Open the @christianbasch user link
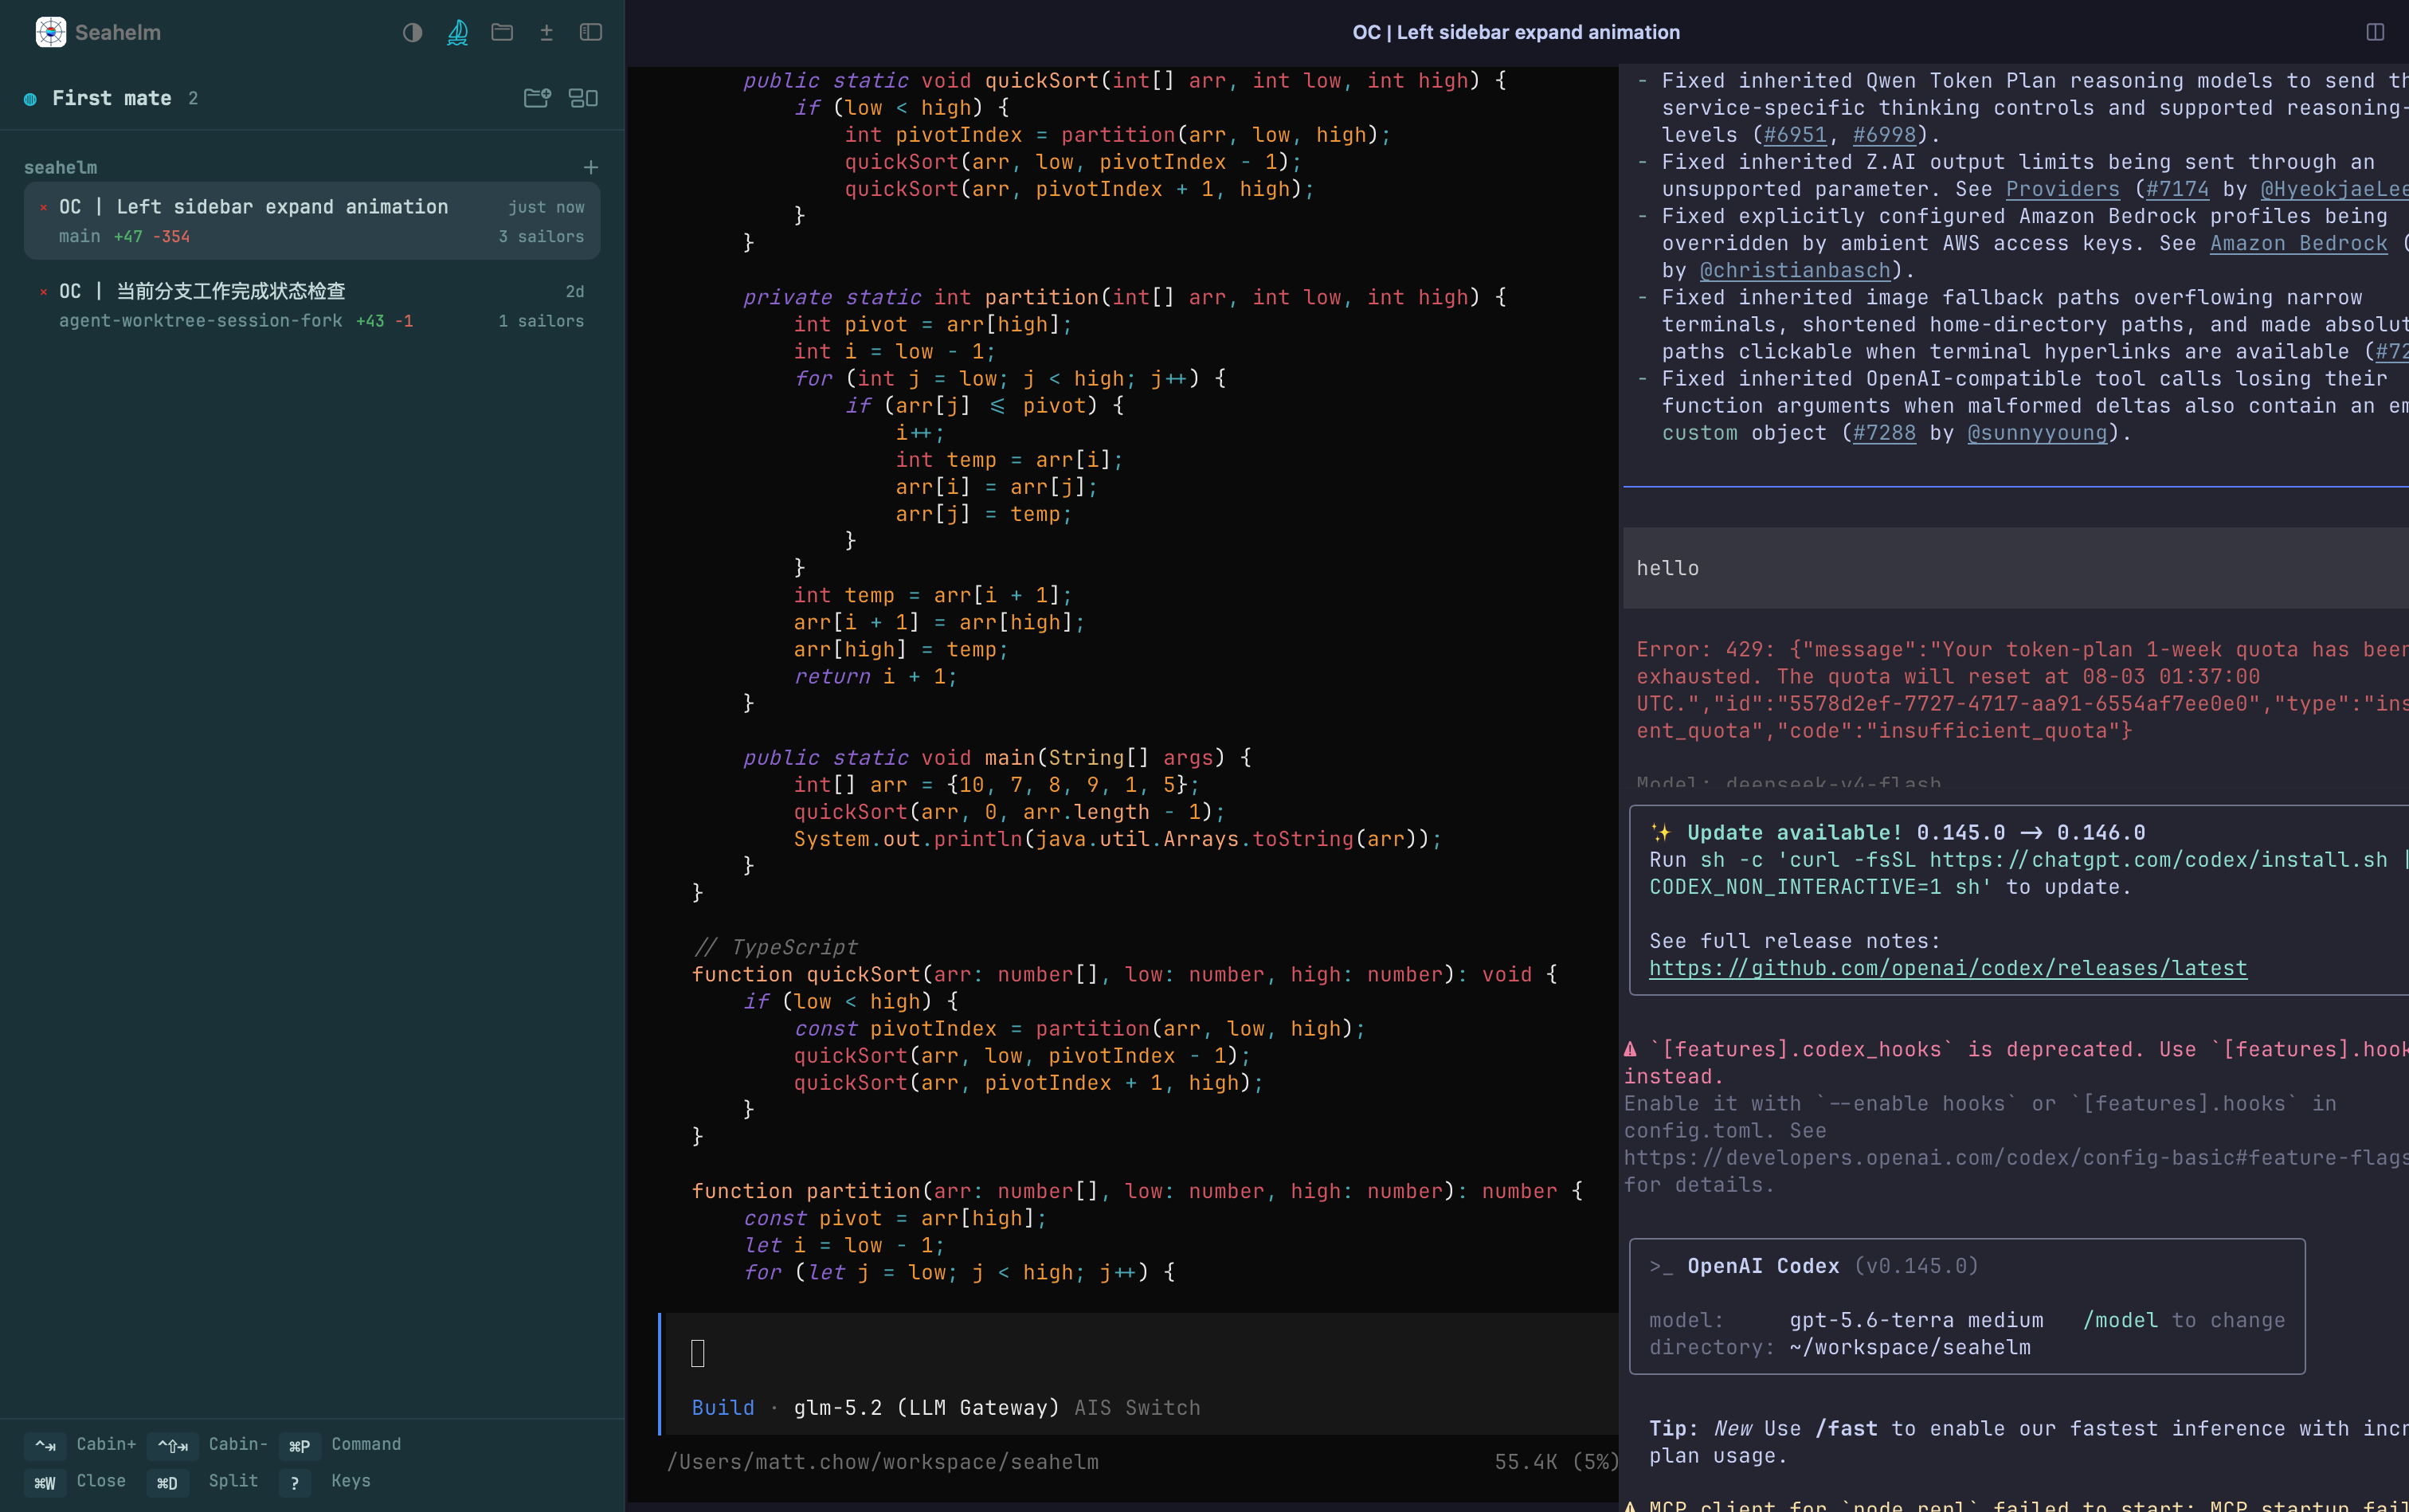Viewport: 2409px width, 1512px height. (x=1795, y=270)
